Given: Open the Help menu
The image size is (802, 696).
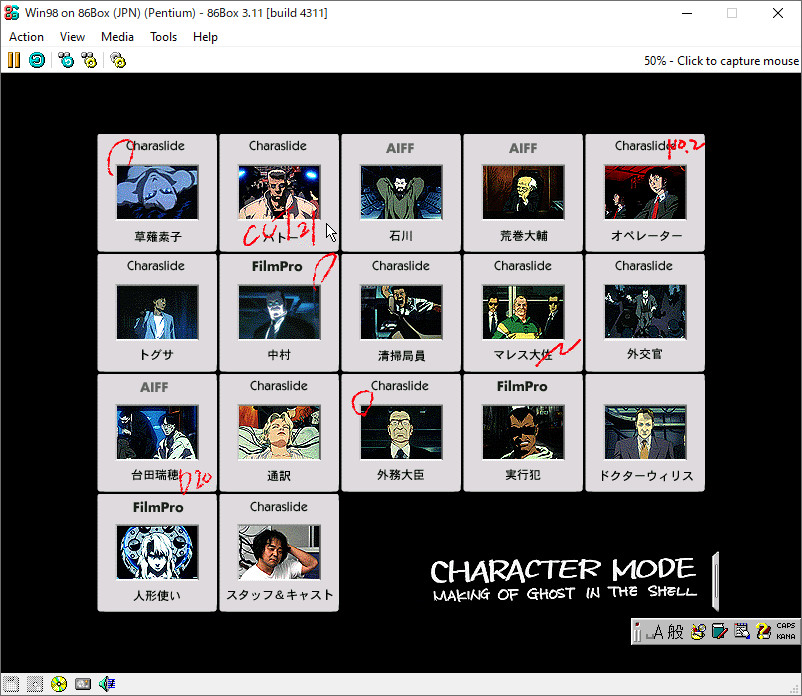Looking at the screenshot, I should 205,37.
